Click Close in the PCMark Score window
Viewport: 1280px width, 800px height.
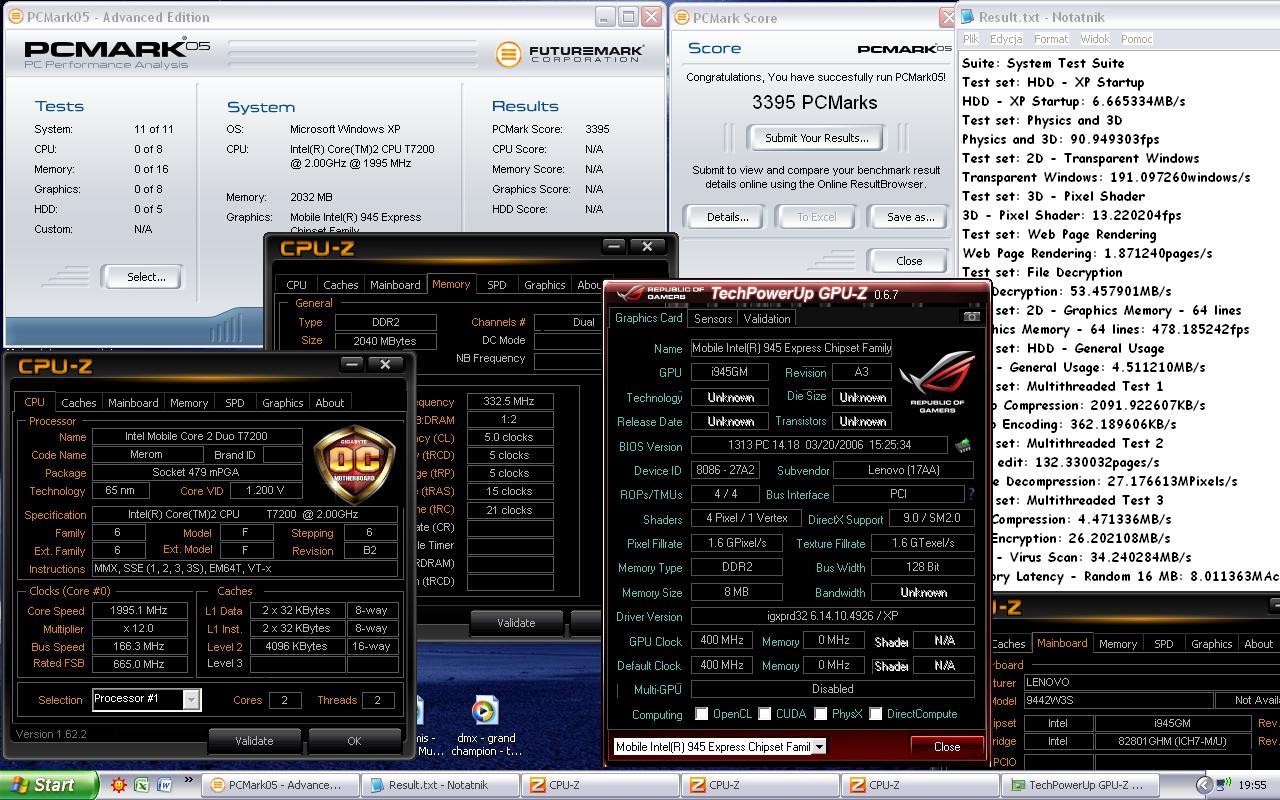[x=909, y=261]
